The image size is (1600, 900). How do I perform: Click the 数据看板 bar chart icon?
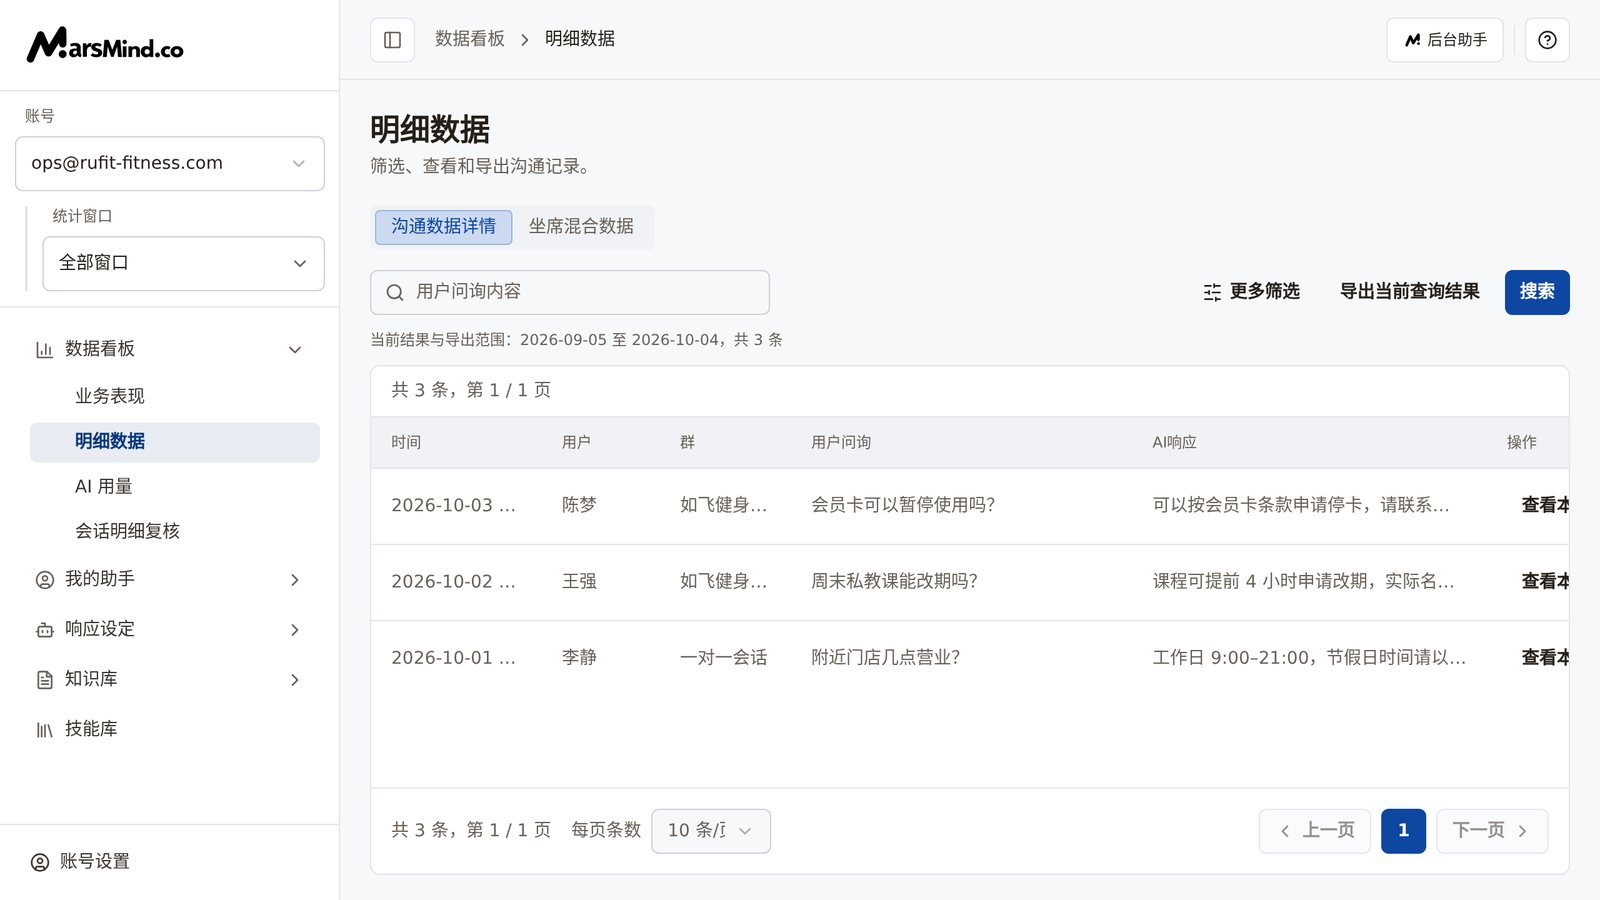tap(44, 350)
